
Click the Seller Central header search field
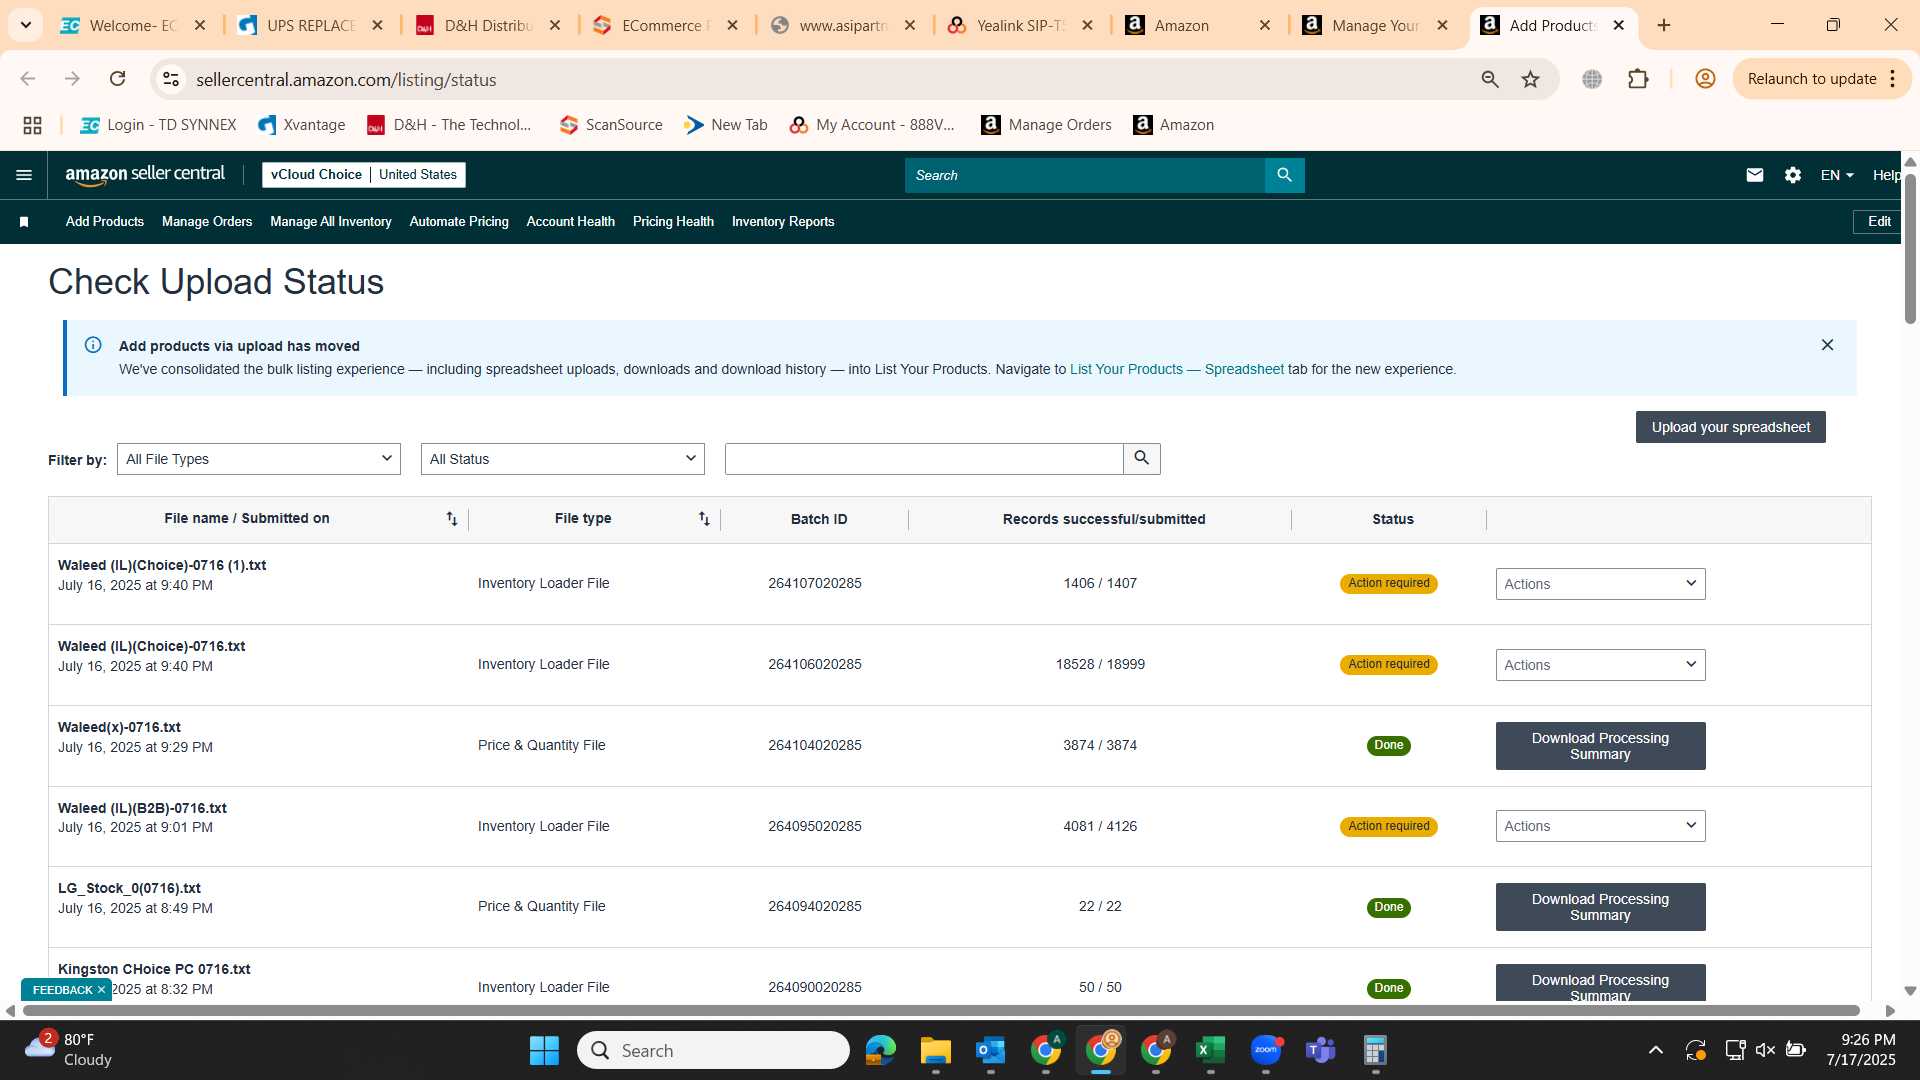(x=1085, y=175)
